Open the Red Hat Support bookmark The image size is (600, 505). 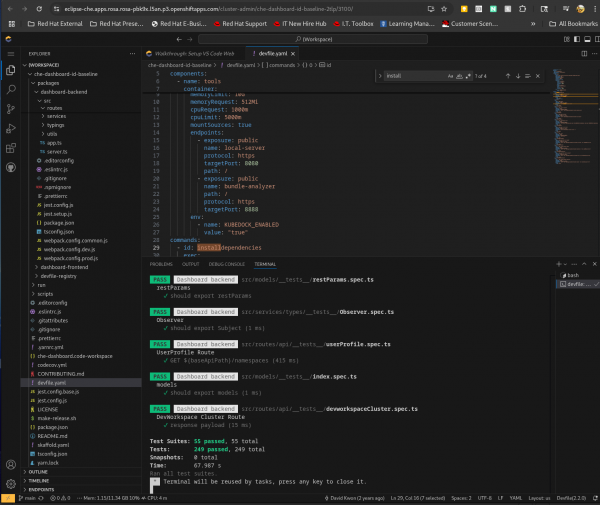[240, 24]
